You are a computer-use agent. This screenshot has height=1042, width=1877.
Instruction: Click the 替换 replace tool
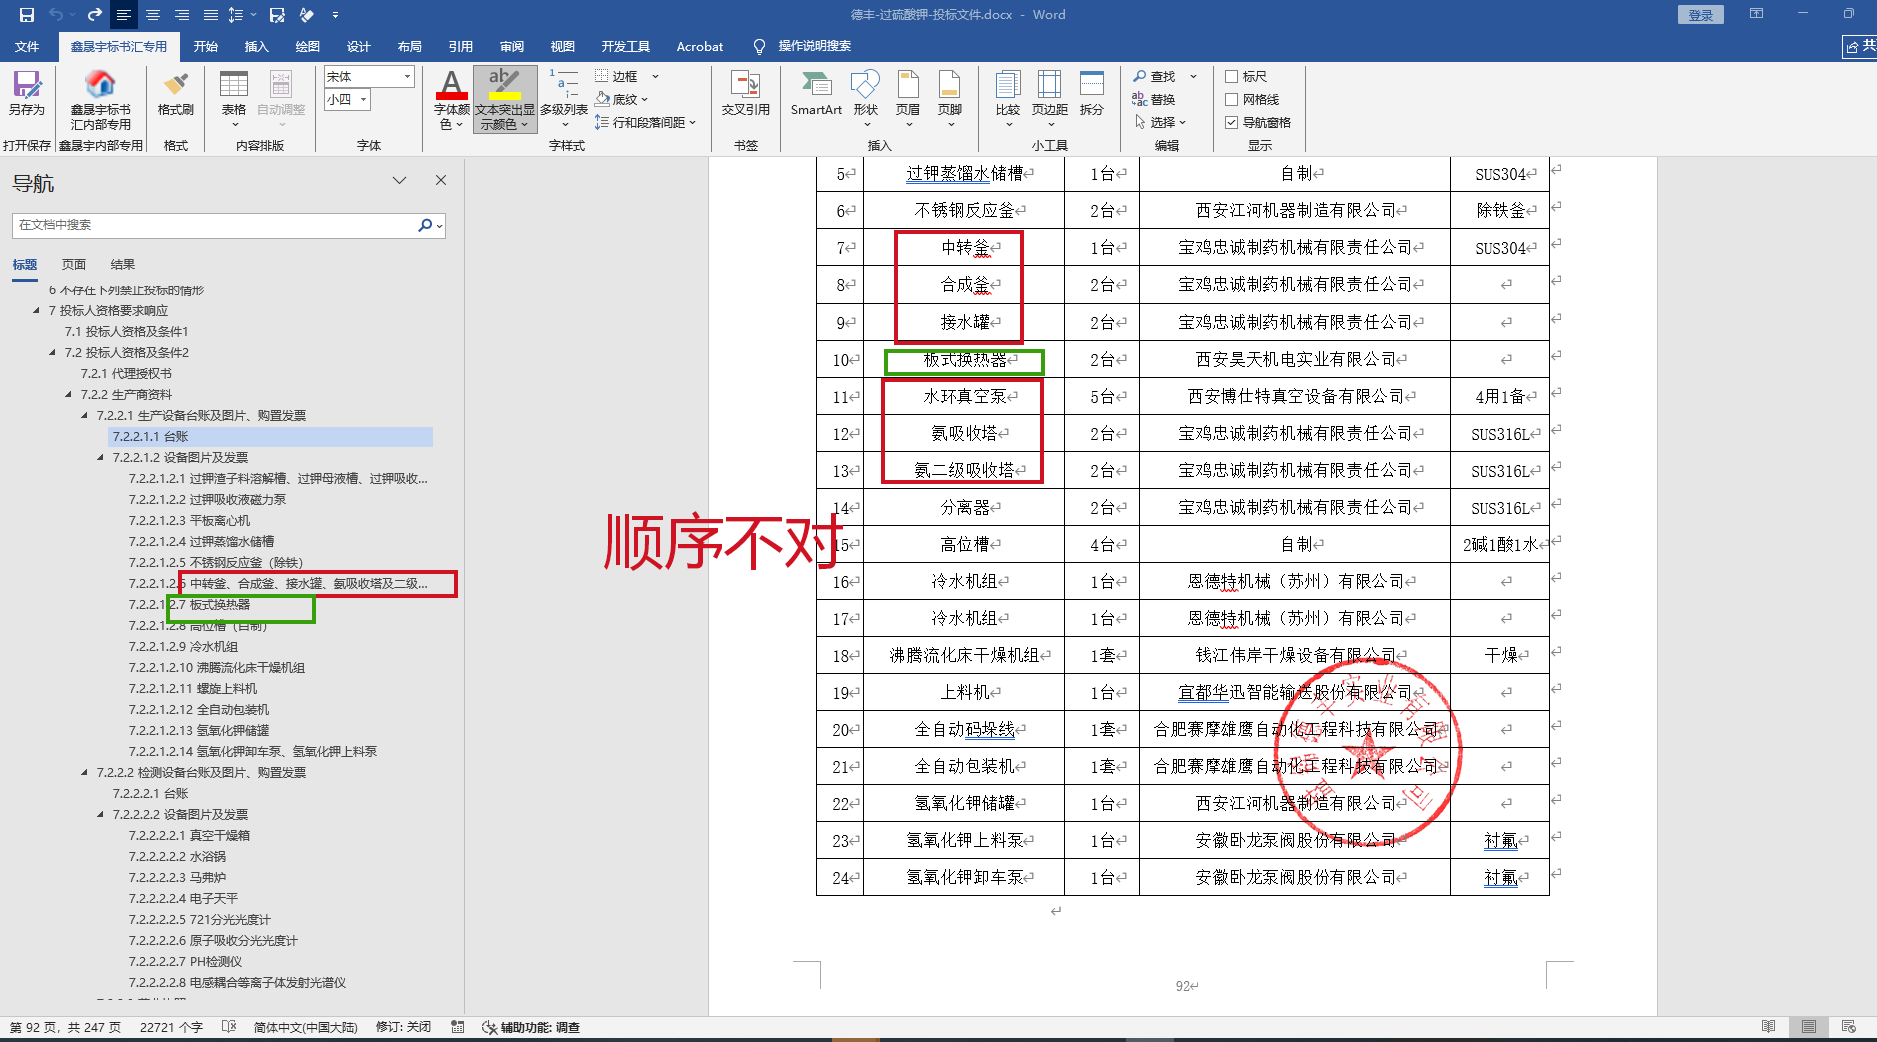(1154, 99)
